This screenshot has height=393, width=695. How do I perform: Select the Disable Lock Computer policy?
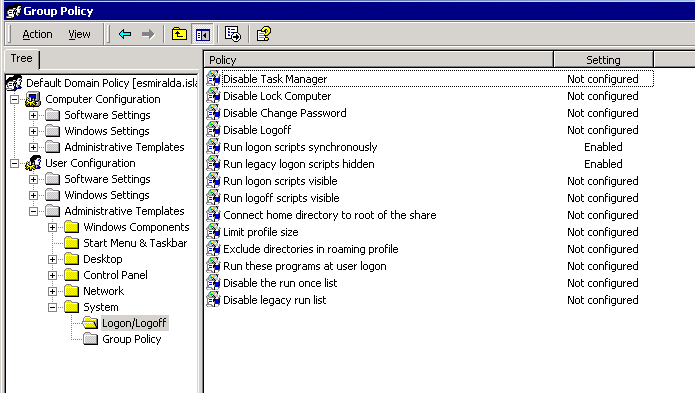pos(277,96)
